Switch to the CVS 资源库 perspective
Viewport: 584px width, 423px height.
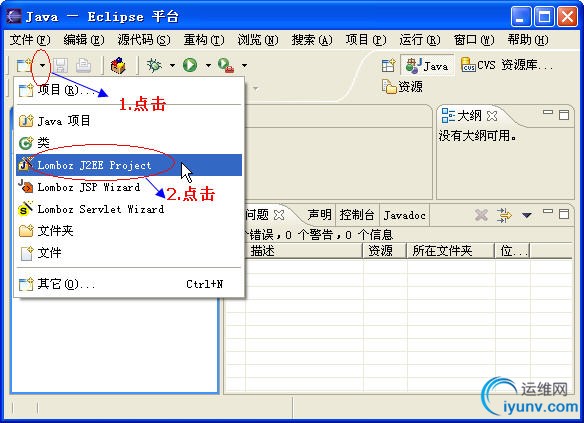pyautogui.click(x=507, y=66)
